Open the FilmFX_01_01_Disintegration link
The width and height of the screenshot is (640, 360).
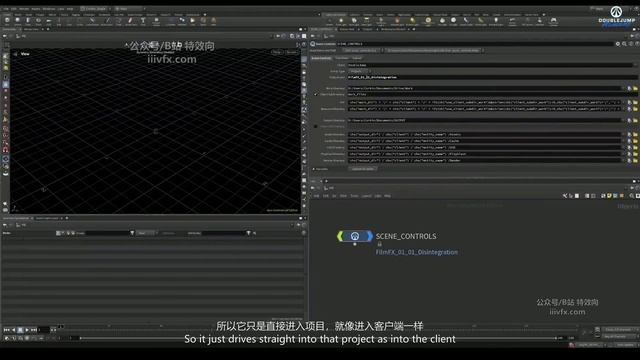(416, 252)
